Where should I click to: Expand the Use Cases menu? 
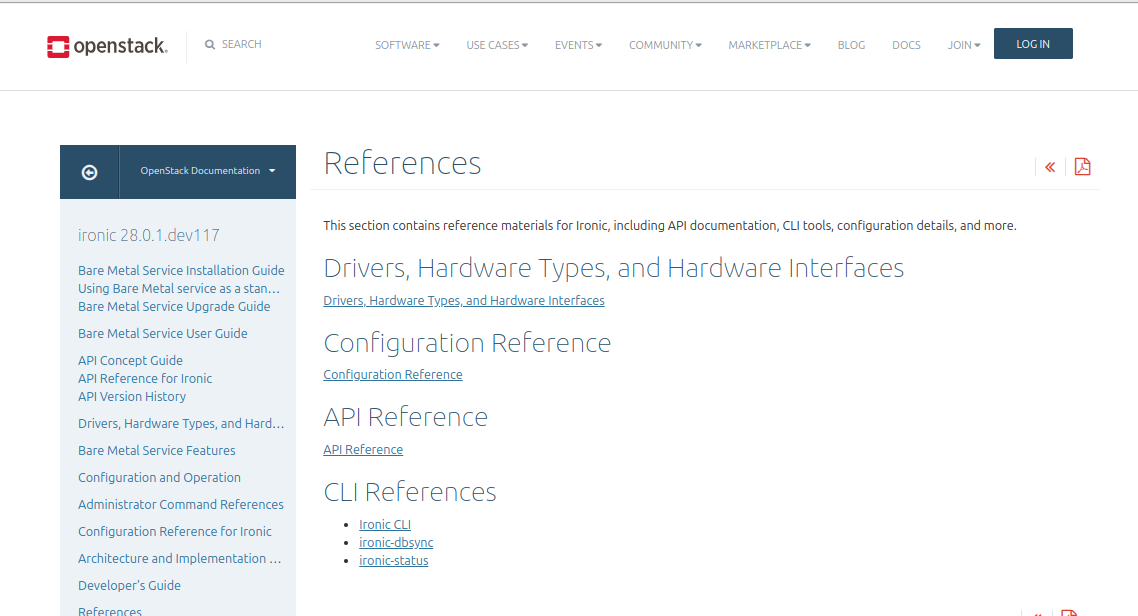click(497, 45)
